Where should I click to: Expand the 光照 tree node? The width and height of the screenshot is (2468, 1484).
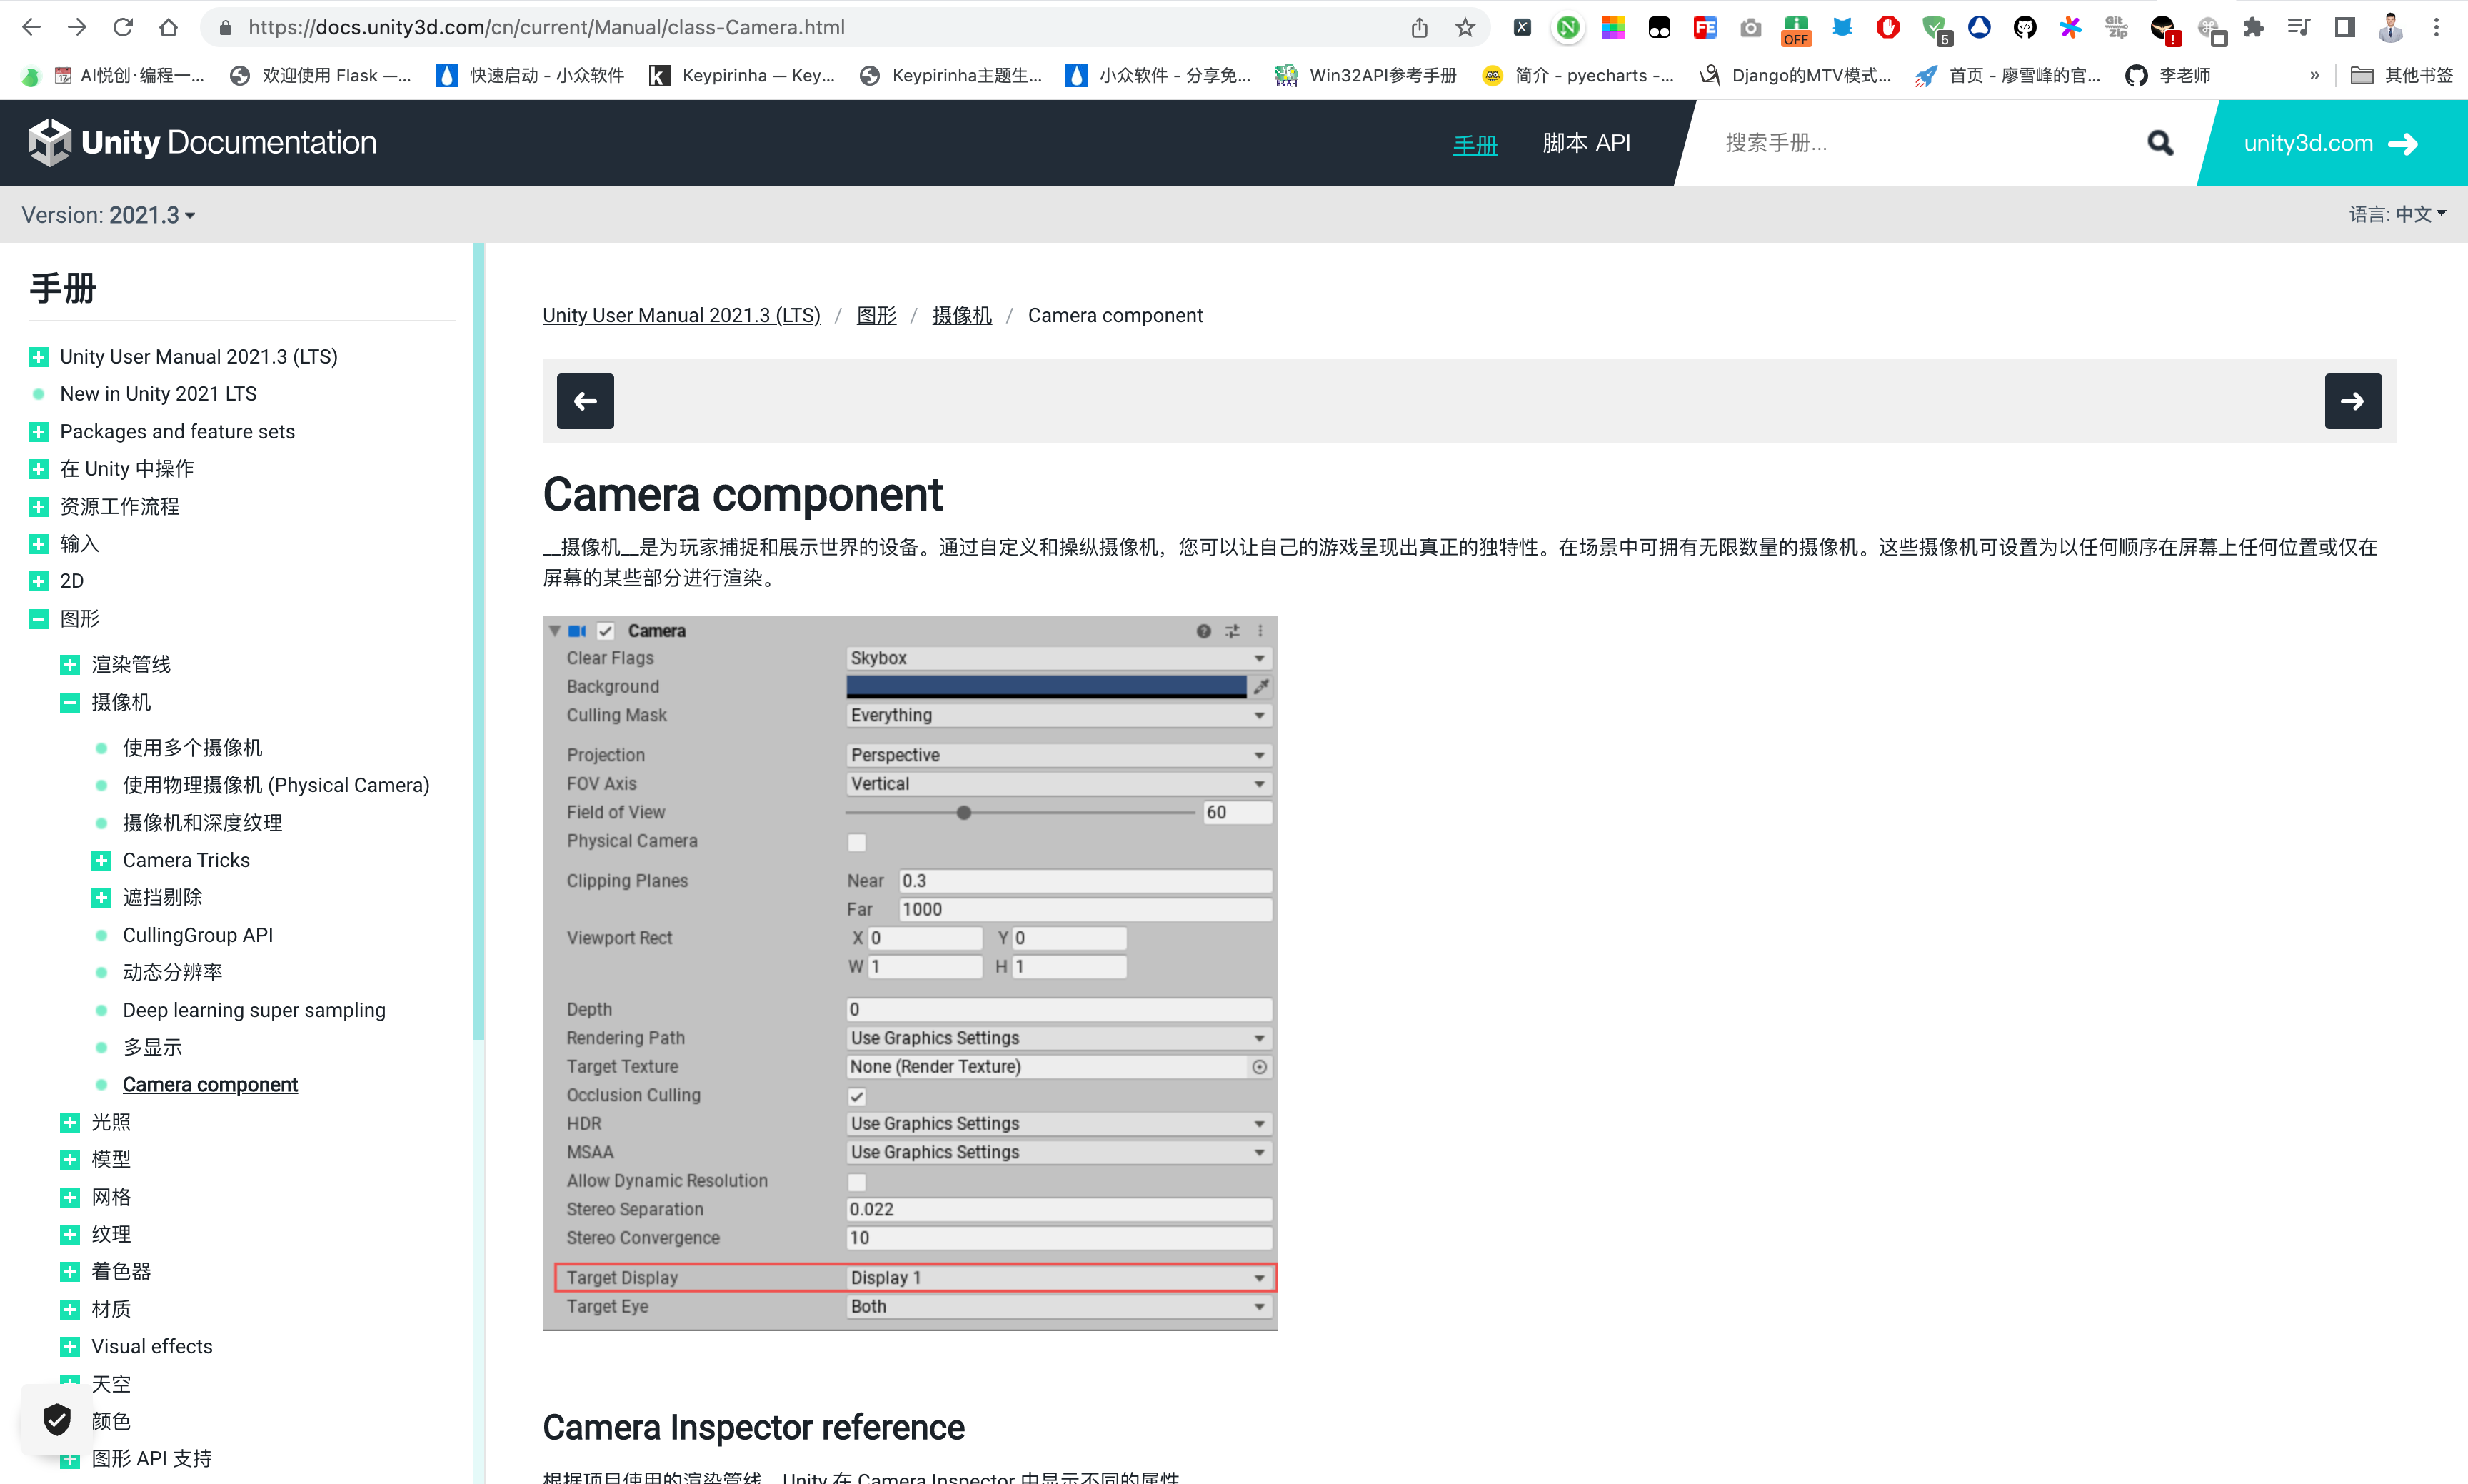(70, 1123)
